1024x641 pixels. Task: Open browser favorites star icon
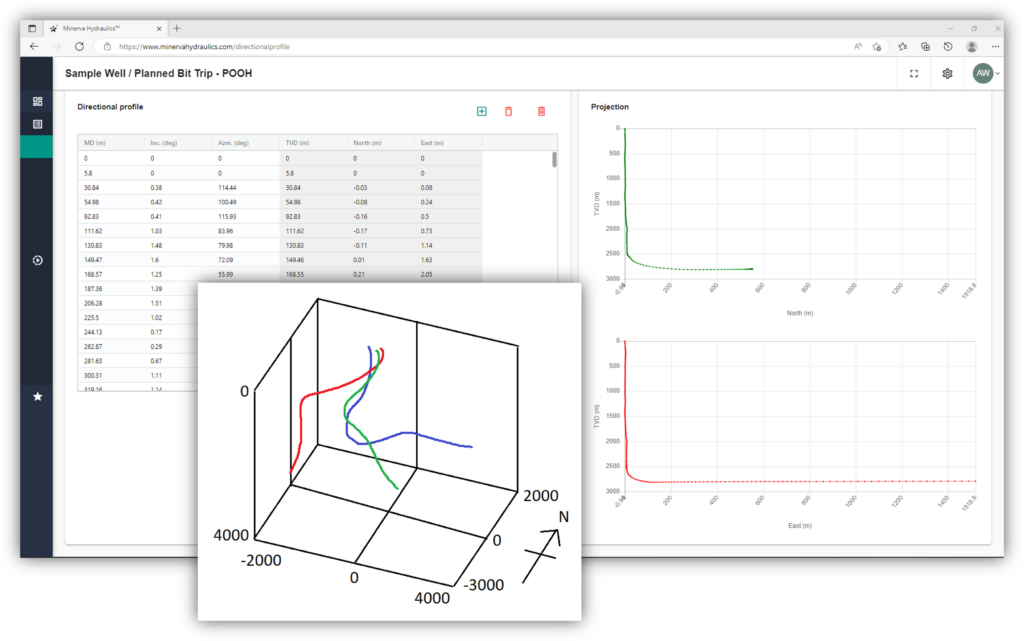[903, 46]
